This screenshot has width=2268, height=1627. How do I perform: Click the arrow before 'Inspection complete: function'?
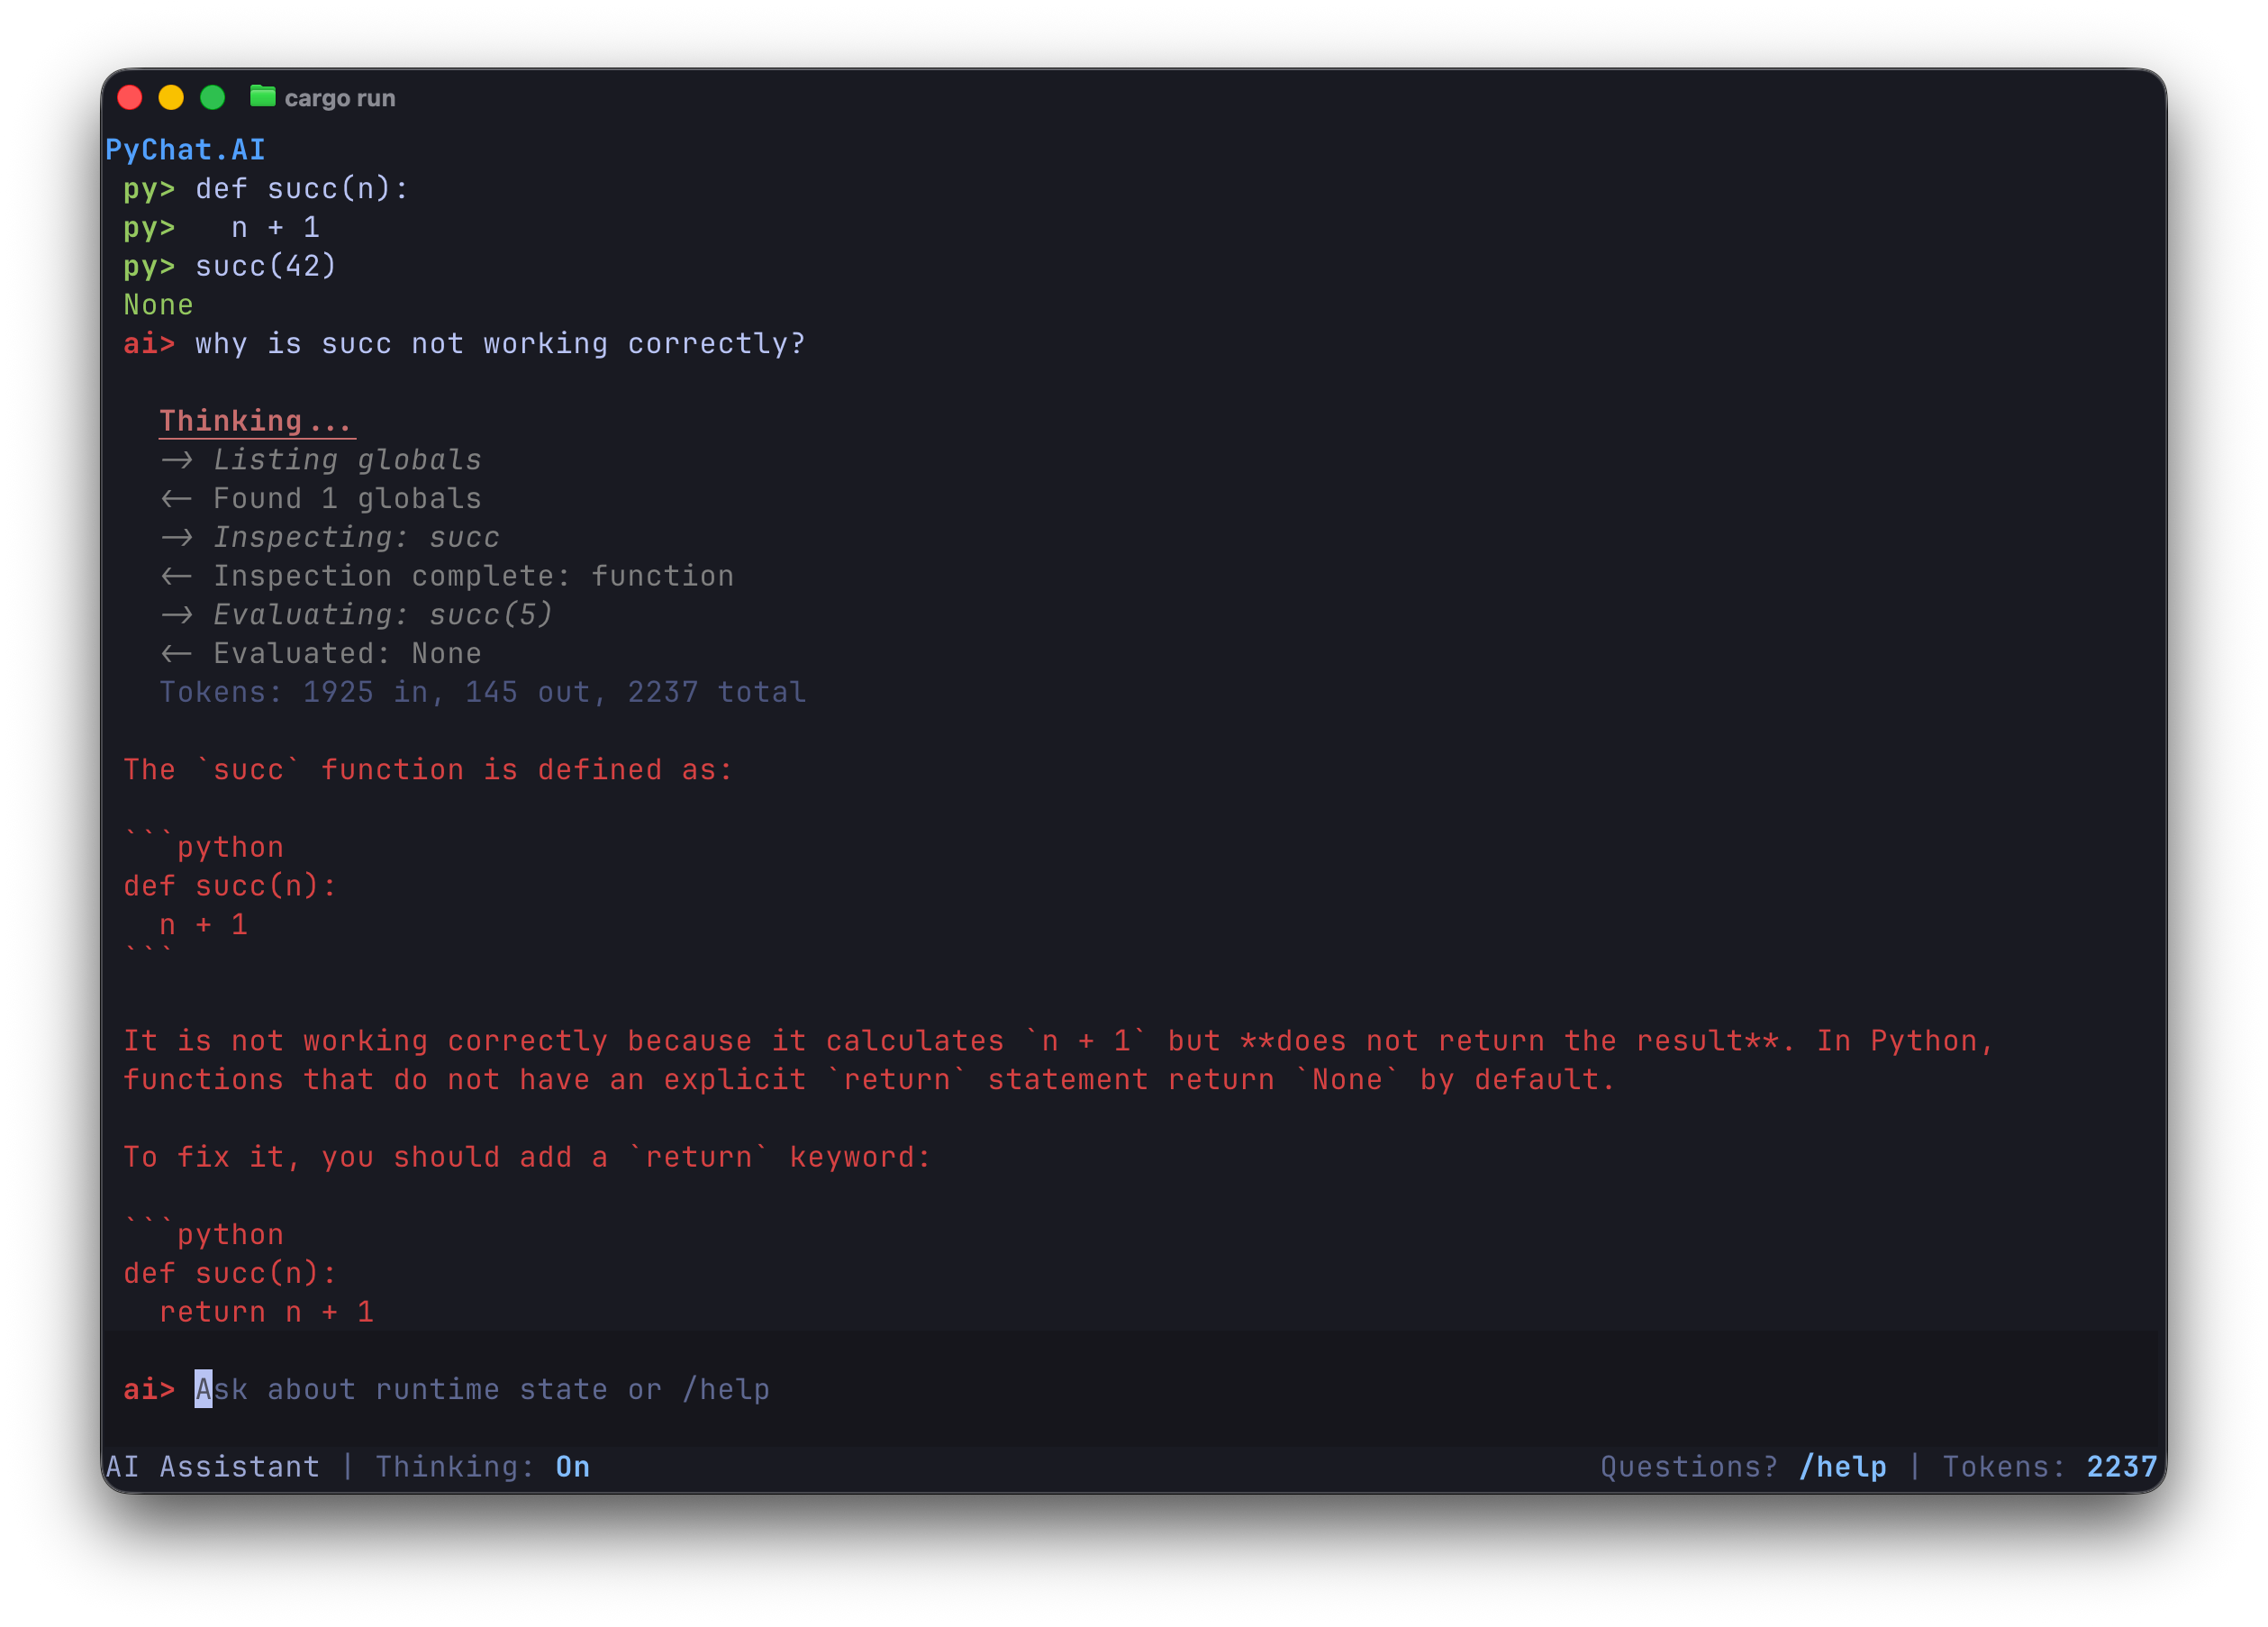[176, 577]
